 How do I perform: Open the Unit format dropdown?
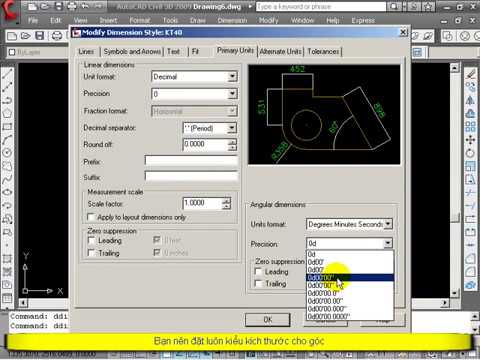[x=194, y=77]
